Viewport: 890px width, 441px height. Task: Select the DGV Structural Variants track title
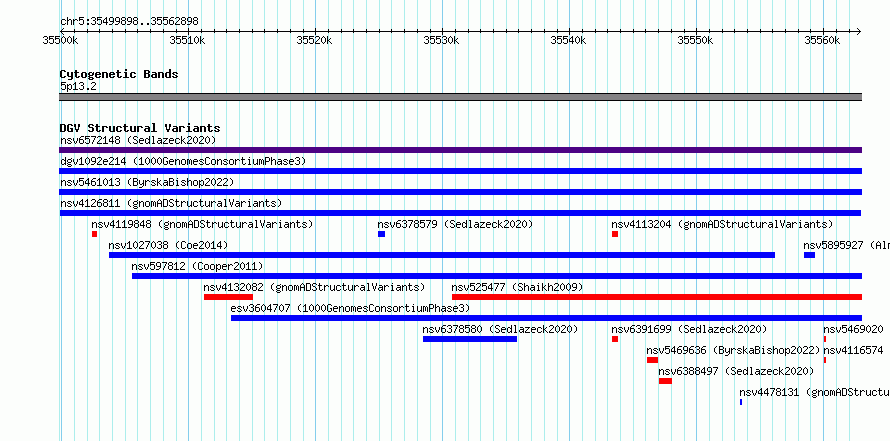point(140,128)
